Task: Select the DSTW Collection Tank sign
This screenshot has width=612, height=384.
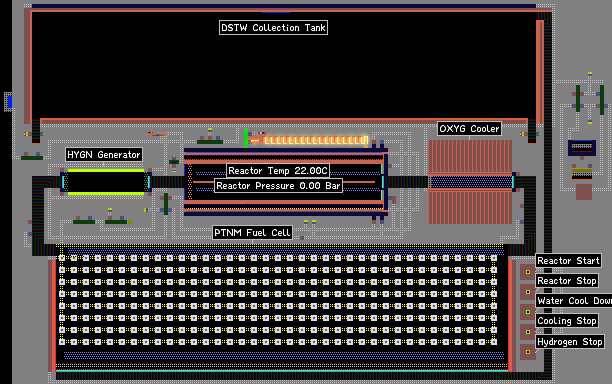Action: pos(273,28)
